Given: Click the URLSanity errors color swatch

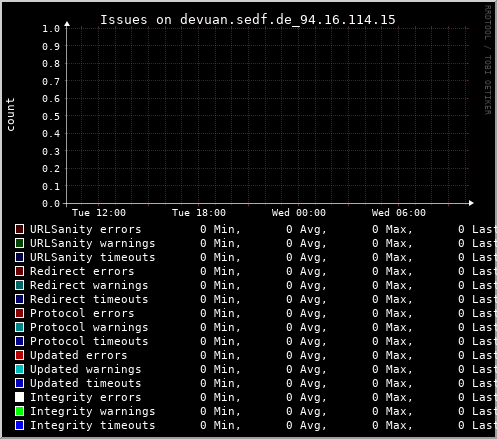Looking at the screenshot, I should (x=20, y=229).
